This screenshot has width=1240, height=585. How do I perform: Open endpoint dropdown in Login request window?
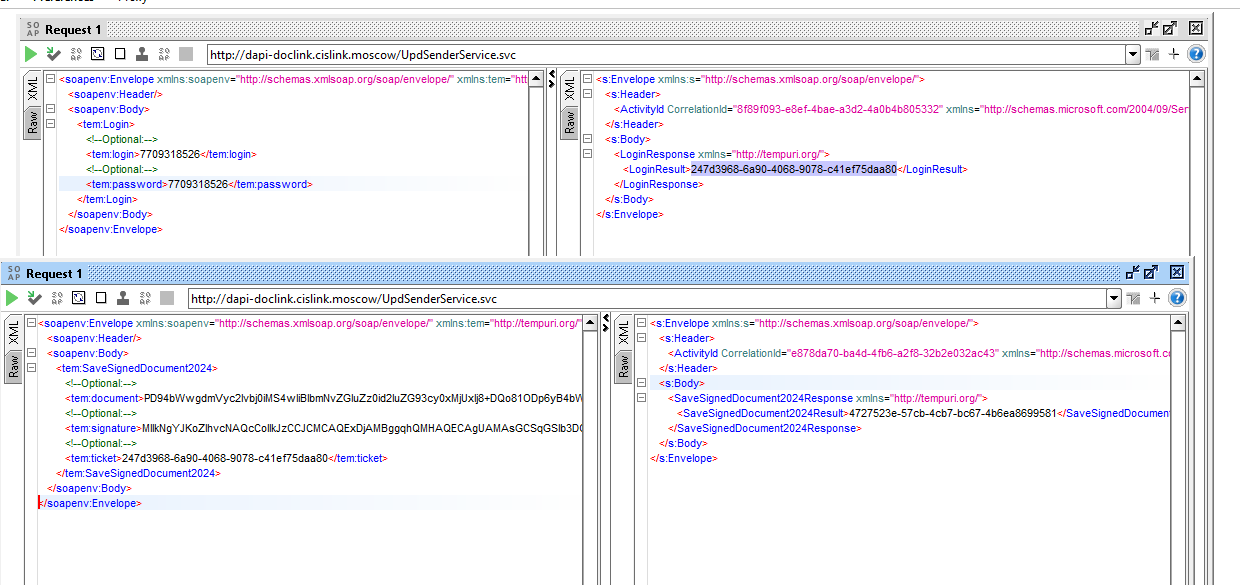(x=1133, y=54)
